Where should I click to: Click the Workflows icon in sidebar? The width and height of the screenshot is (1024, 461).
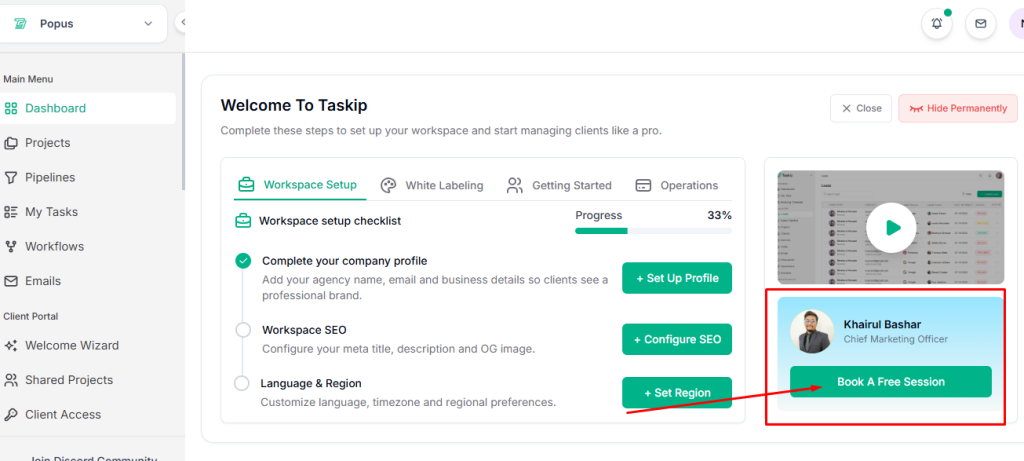coord(11,246)
